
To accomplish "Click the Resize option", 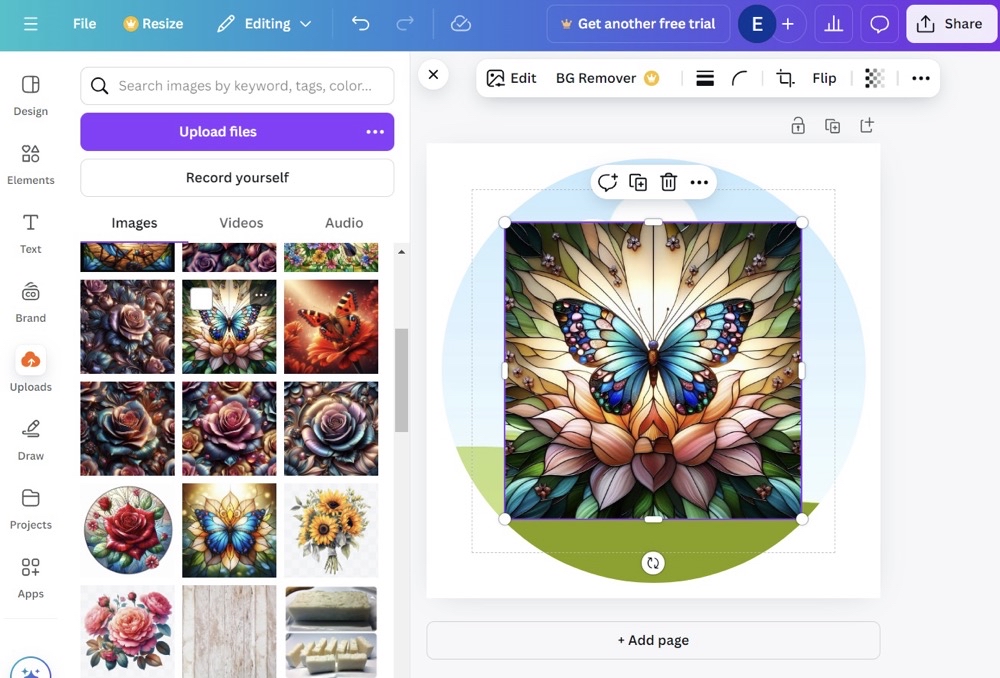I will (153, 24).
